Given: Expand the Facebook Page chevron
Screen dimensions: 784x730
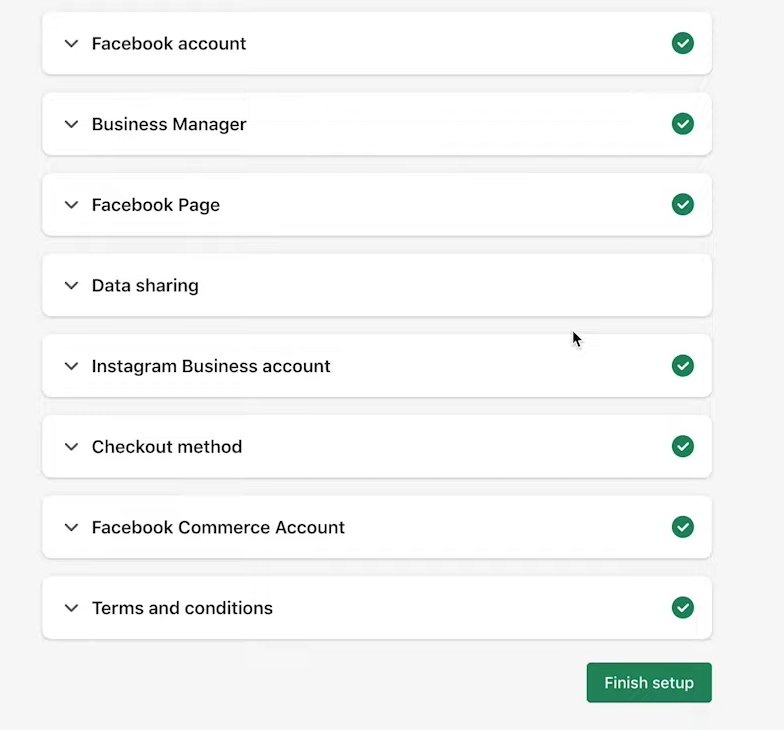Looking at the screenshot, I should click(72, 205).
